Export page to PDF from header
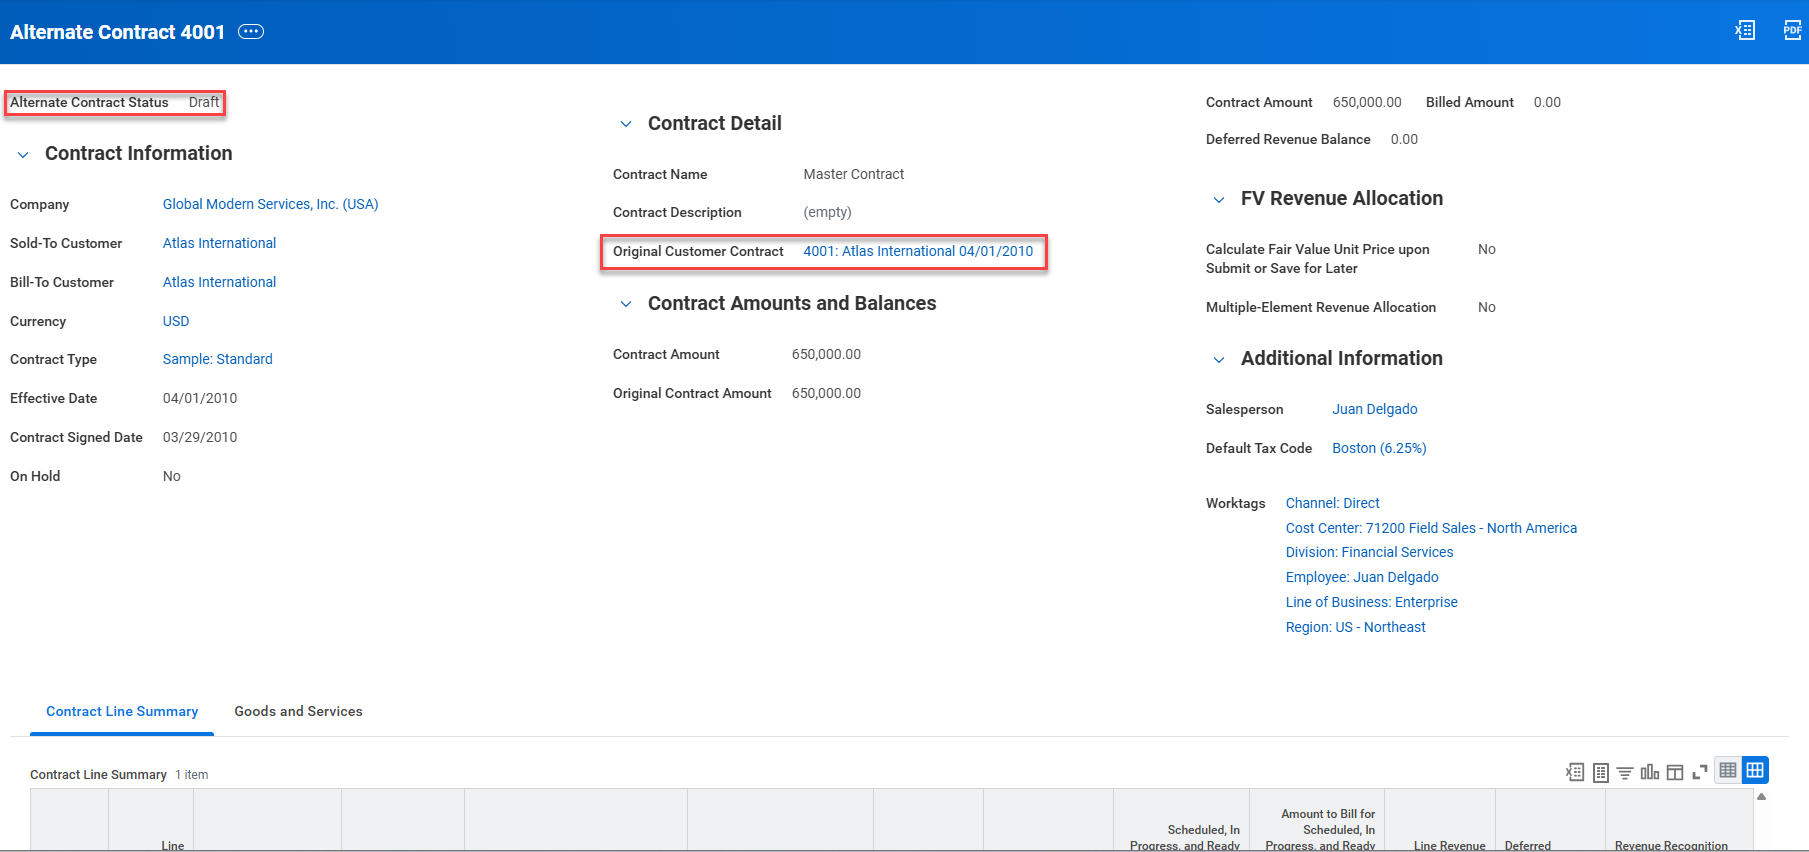 tap(1792, 30)
